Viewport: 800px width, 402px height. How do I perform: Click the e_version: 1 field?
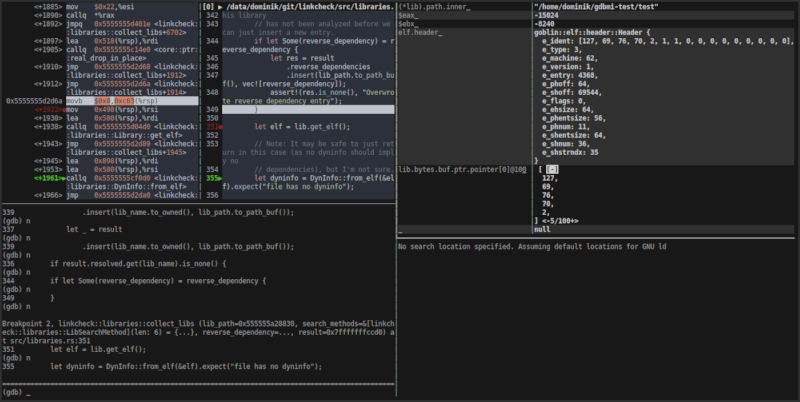[568, 67]
